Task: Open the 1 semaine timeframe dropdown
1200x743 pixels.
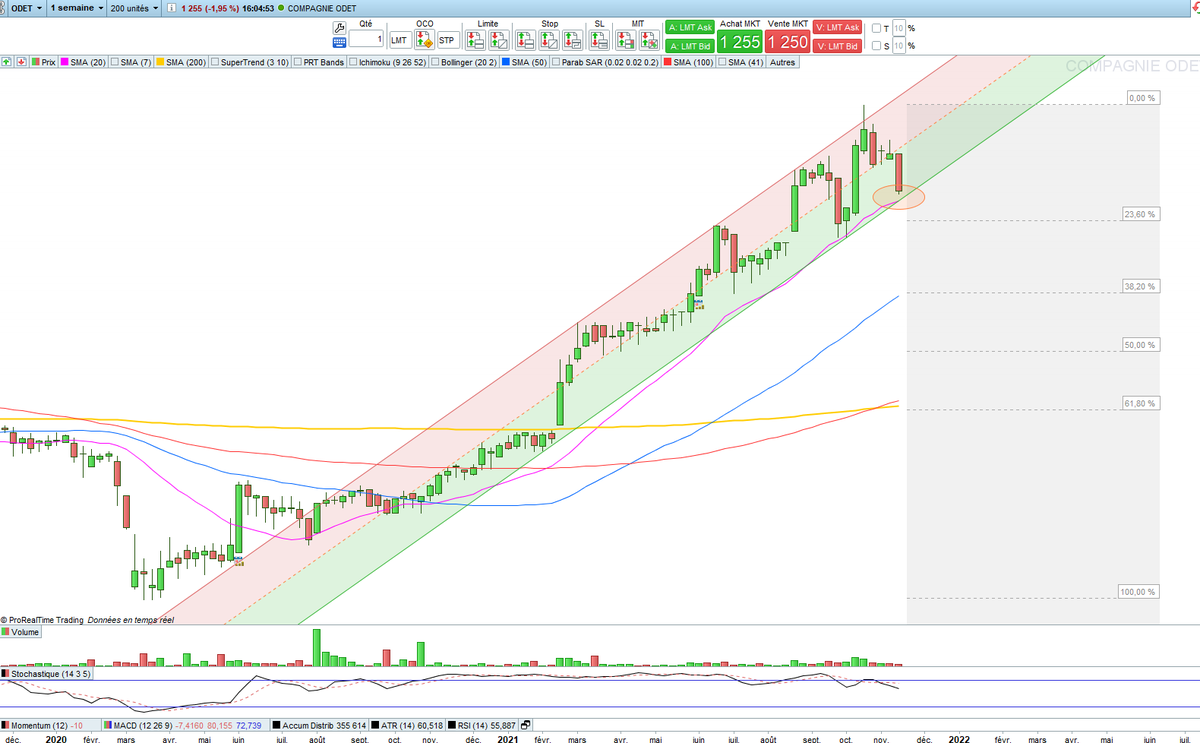Action: [x=77, y=8]
